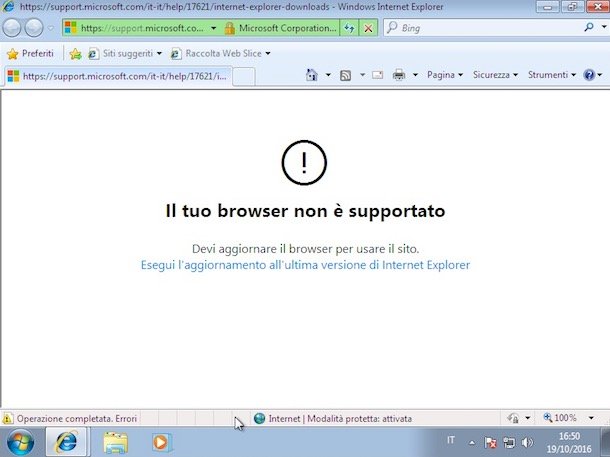Open the Preferiti favorites panel

pos(30,53)
